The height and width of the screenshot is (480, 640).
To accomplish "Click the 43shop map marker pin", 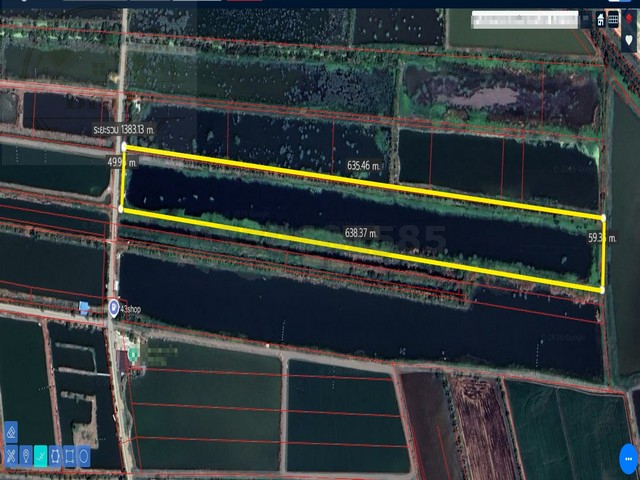I will click(x=113, y=307).
